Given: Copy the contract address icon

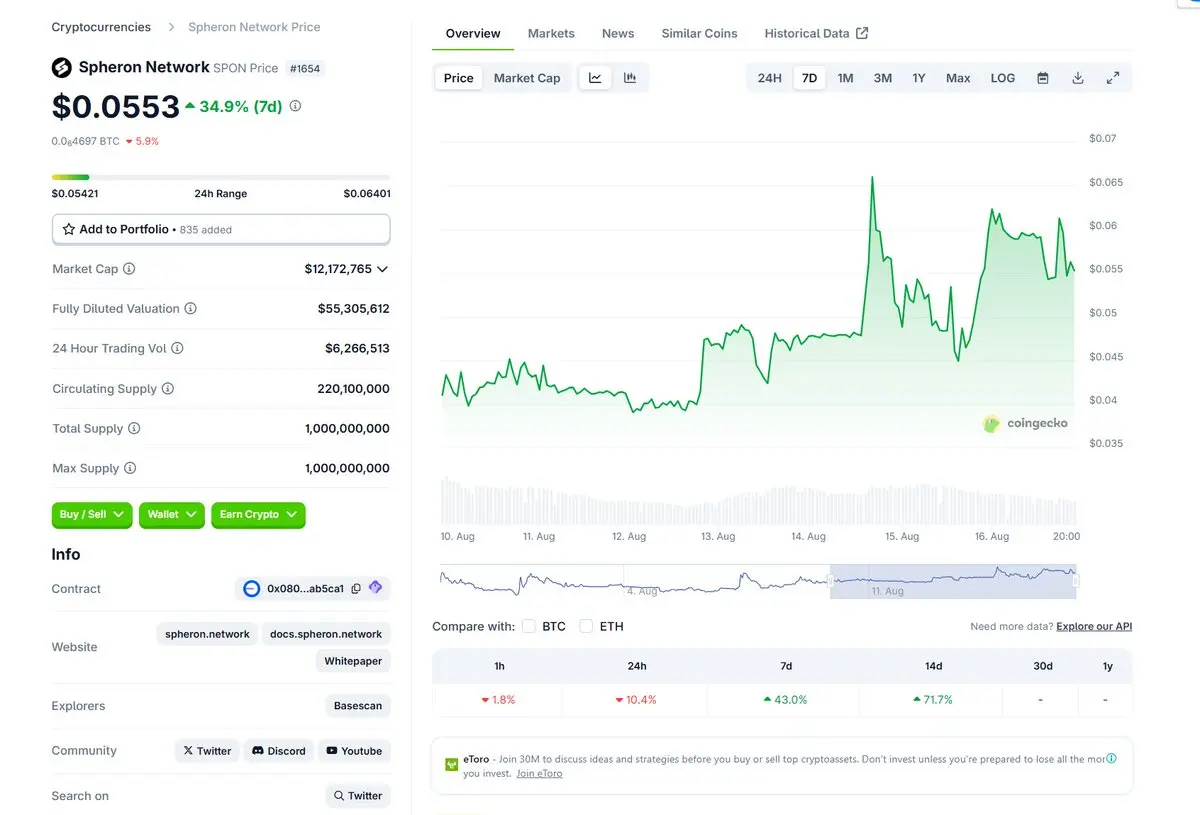Looking at the screenshot, I should coord(356,589).
